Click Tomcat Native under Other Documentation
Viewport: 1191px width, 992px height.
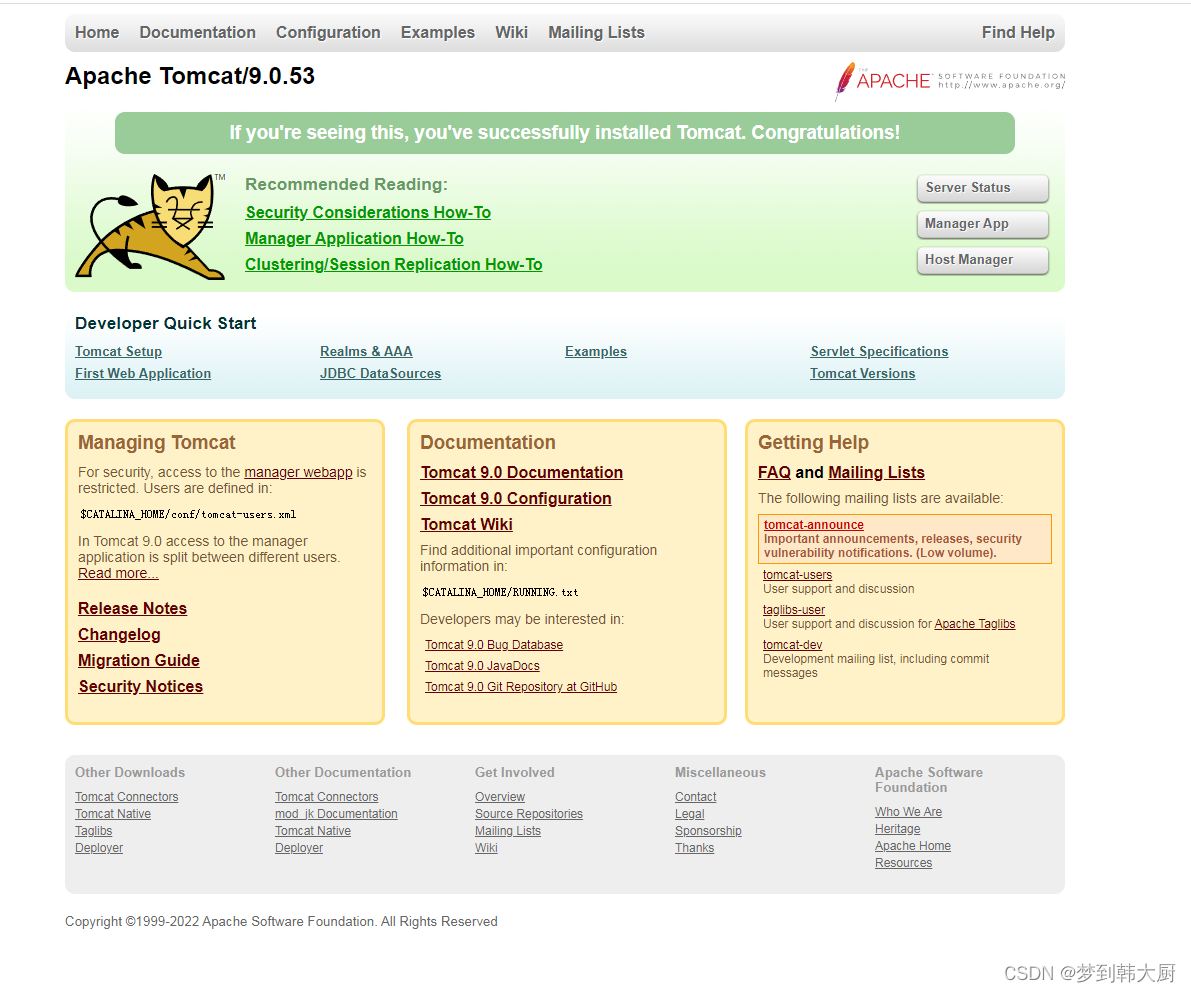313,831
